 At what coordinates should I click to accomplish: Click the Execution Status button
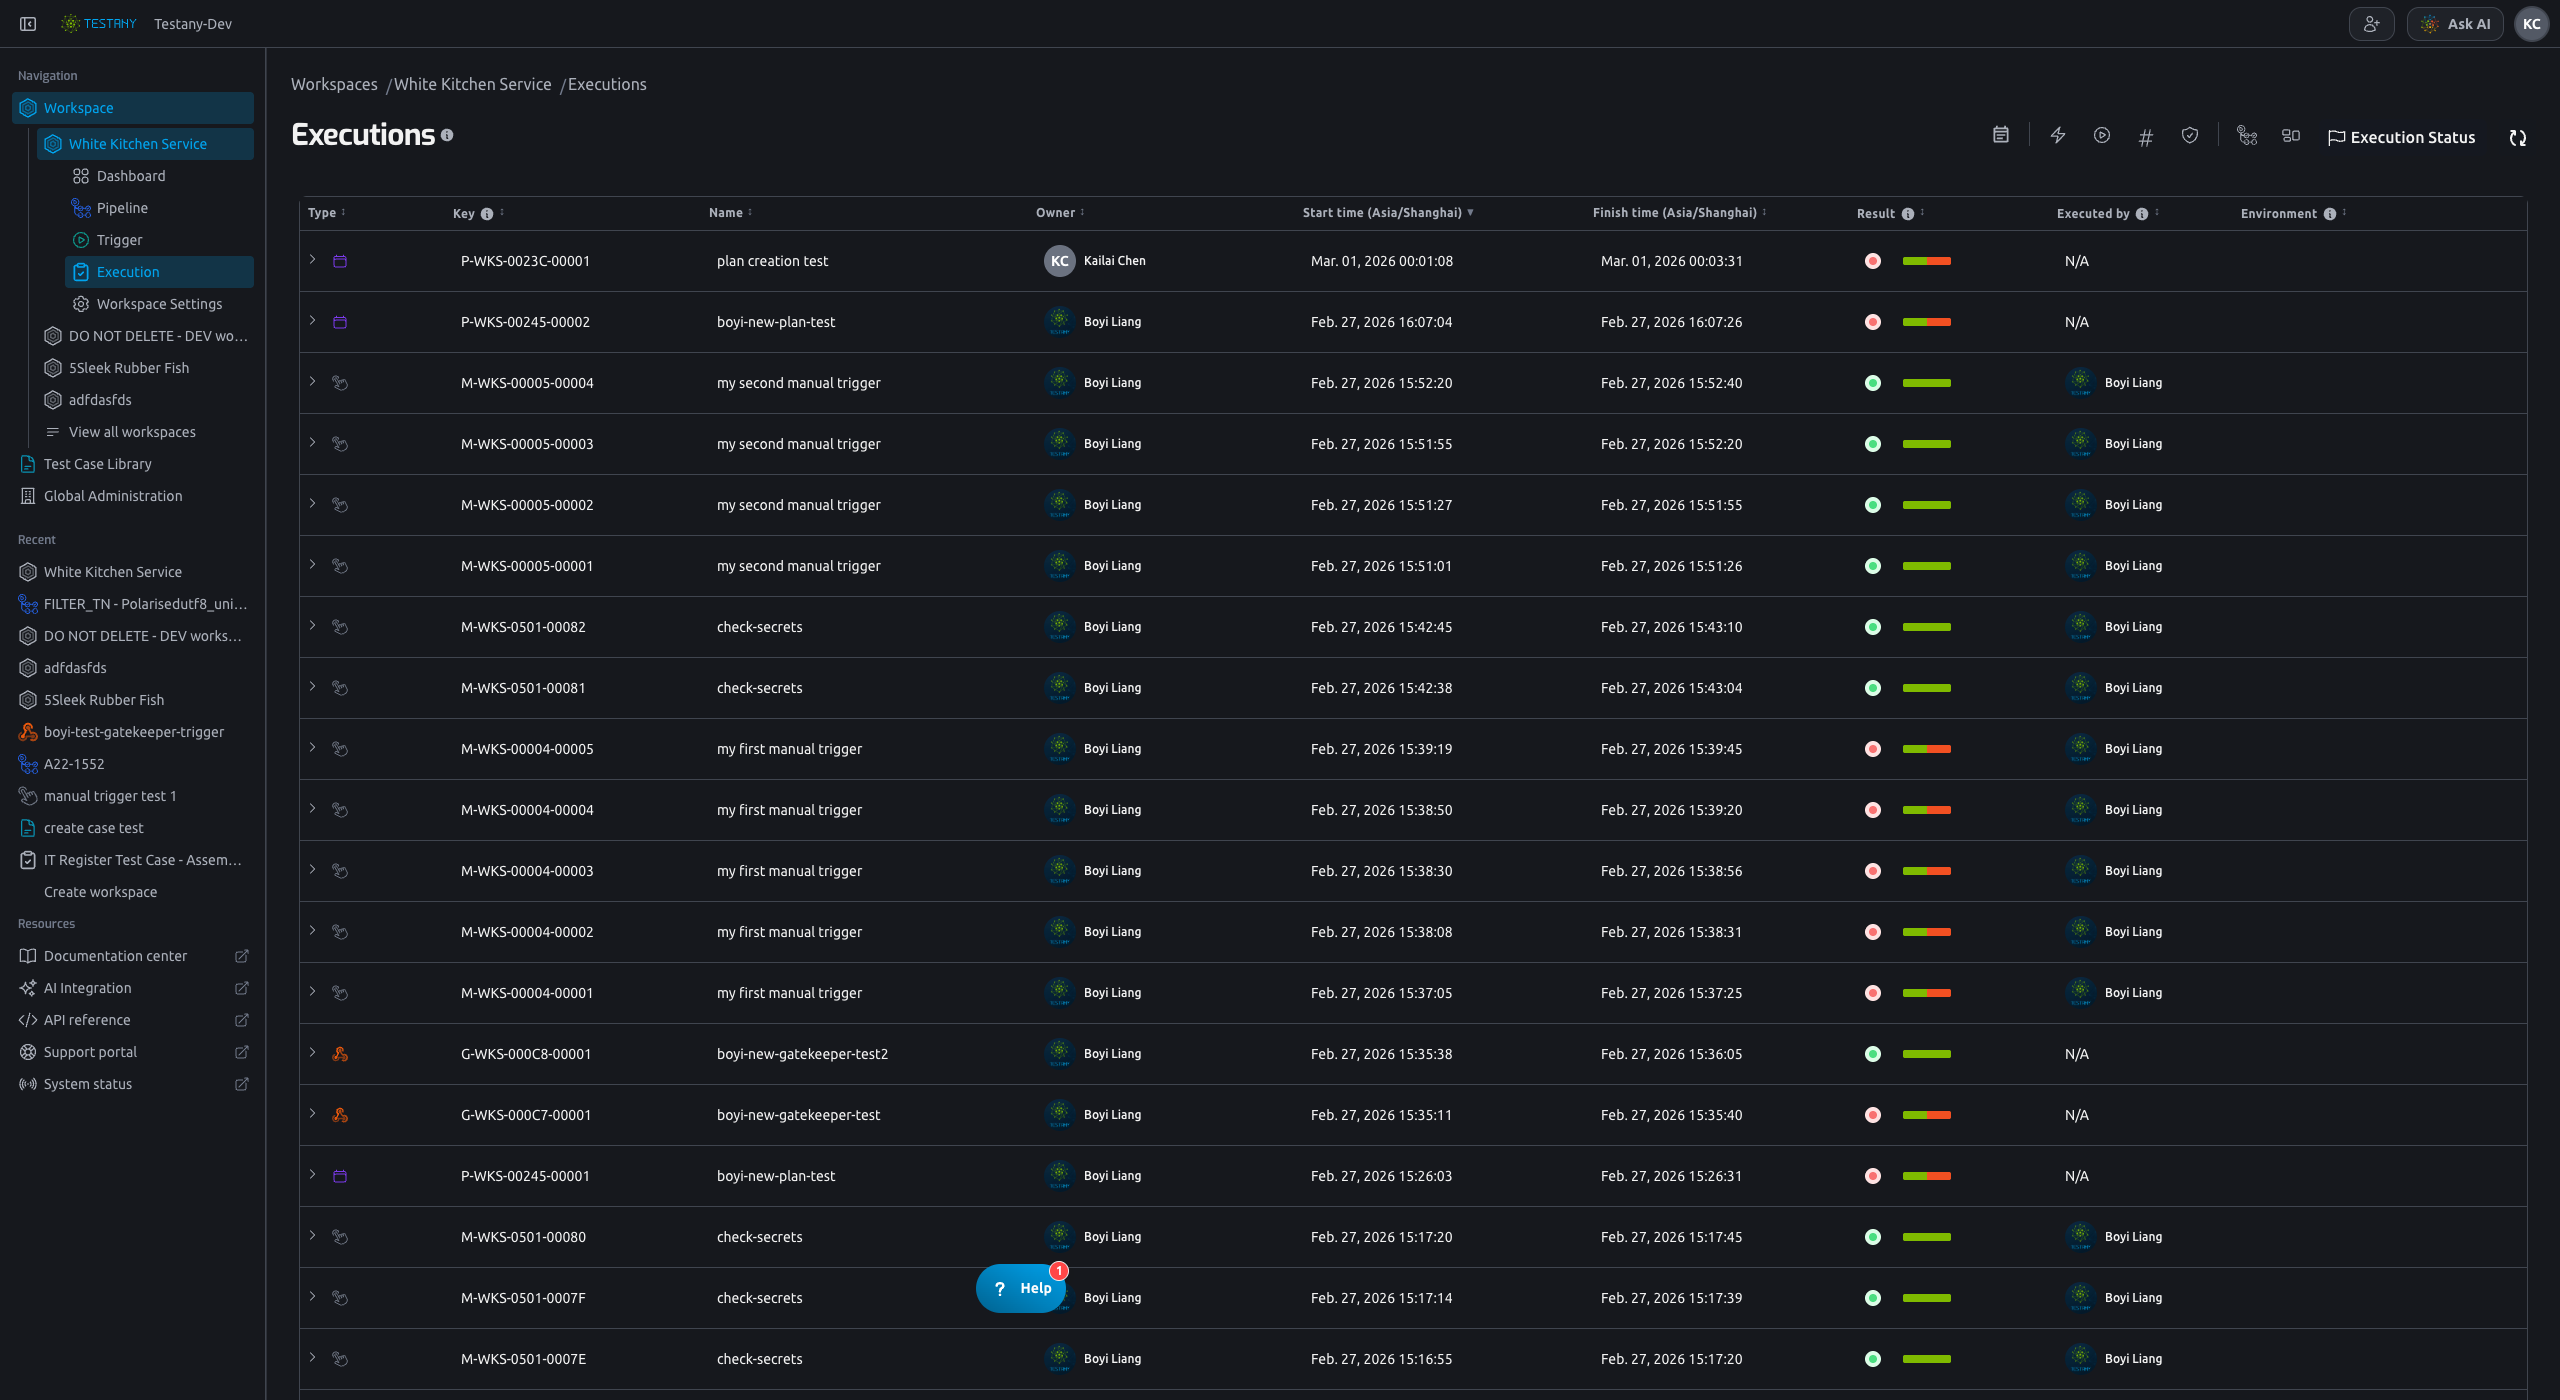[x=2401, y=138]
